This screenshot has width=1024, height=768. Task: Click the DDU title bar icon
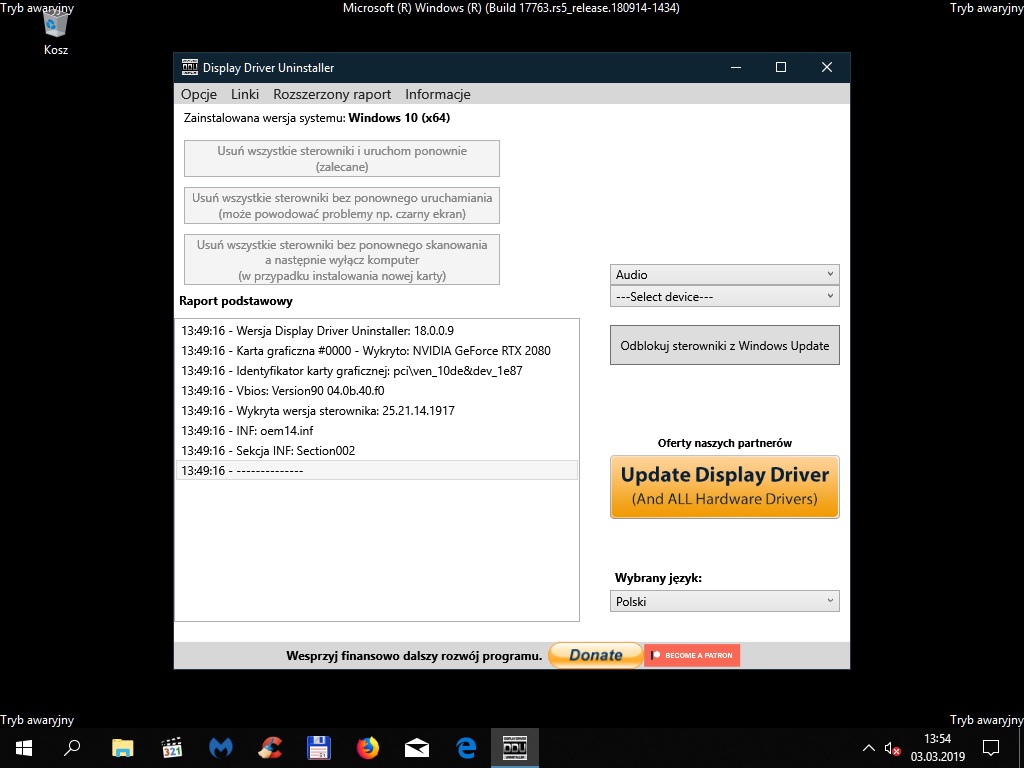point(189,67)
